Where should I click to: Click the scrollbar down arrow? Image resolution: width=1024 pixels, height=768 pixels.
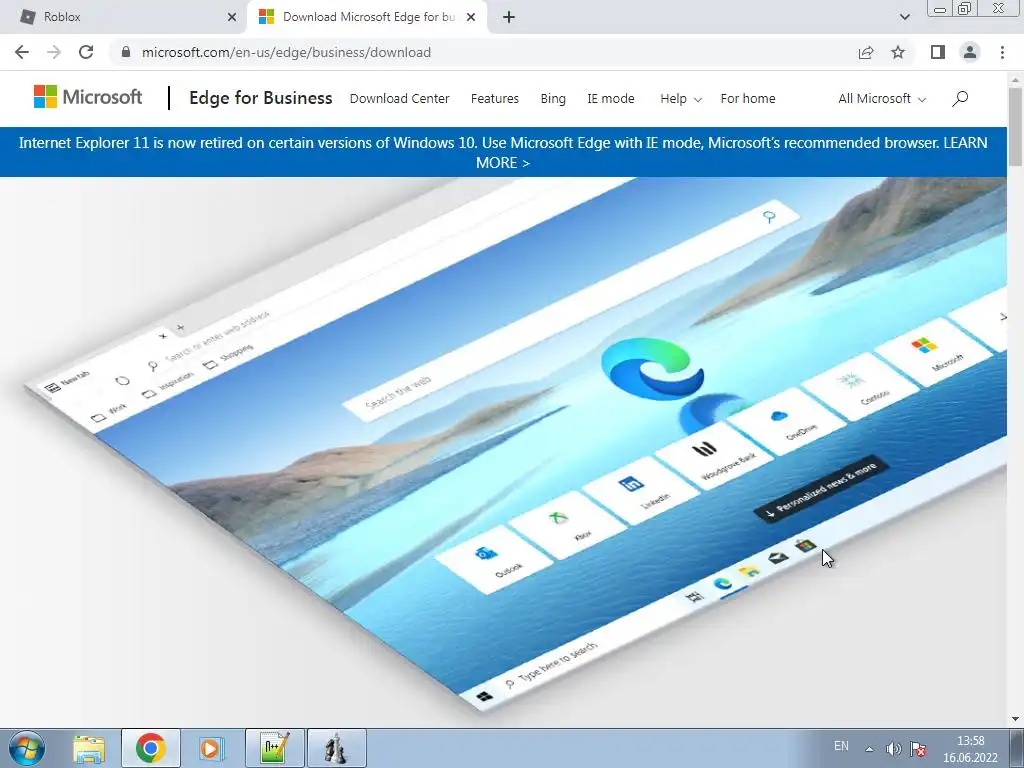pyautogui.click(x=1015, y=719)
